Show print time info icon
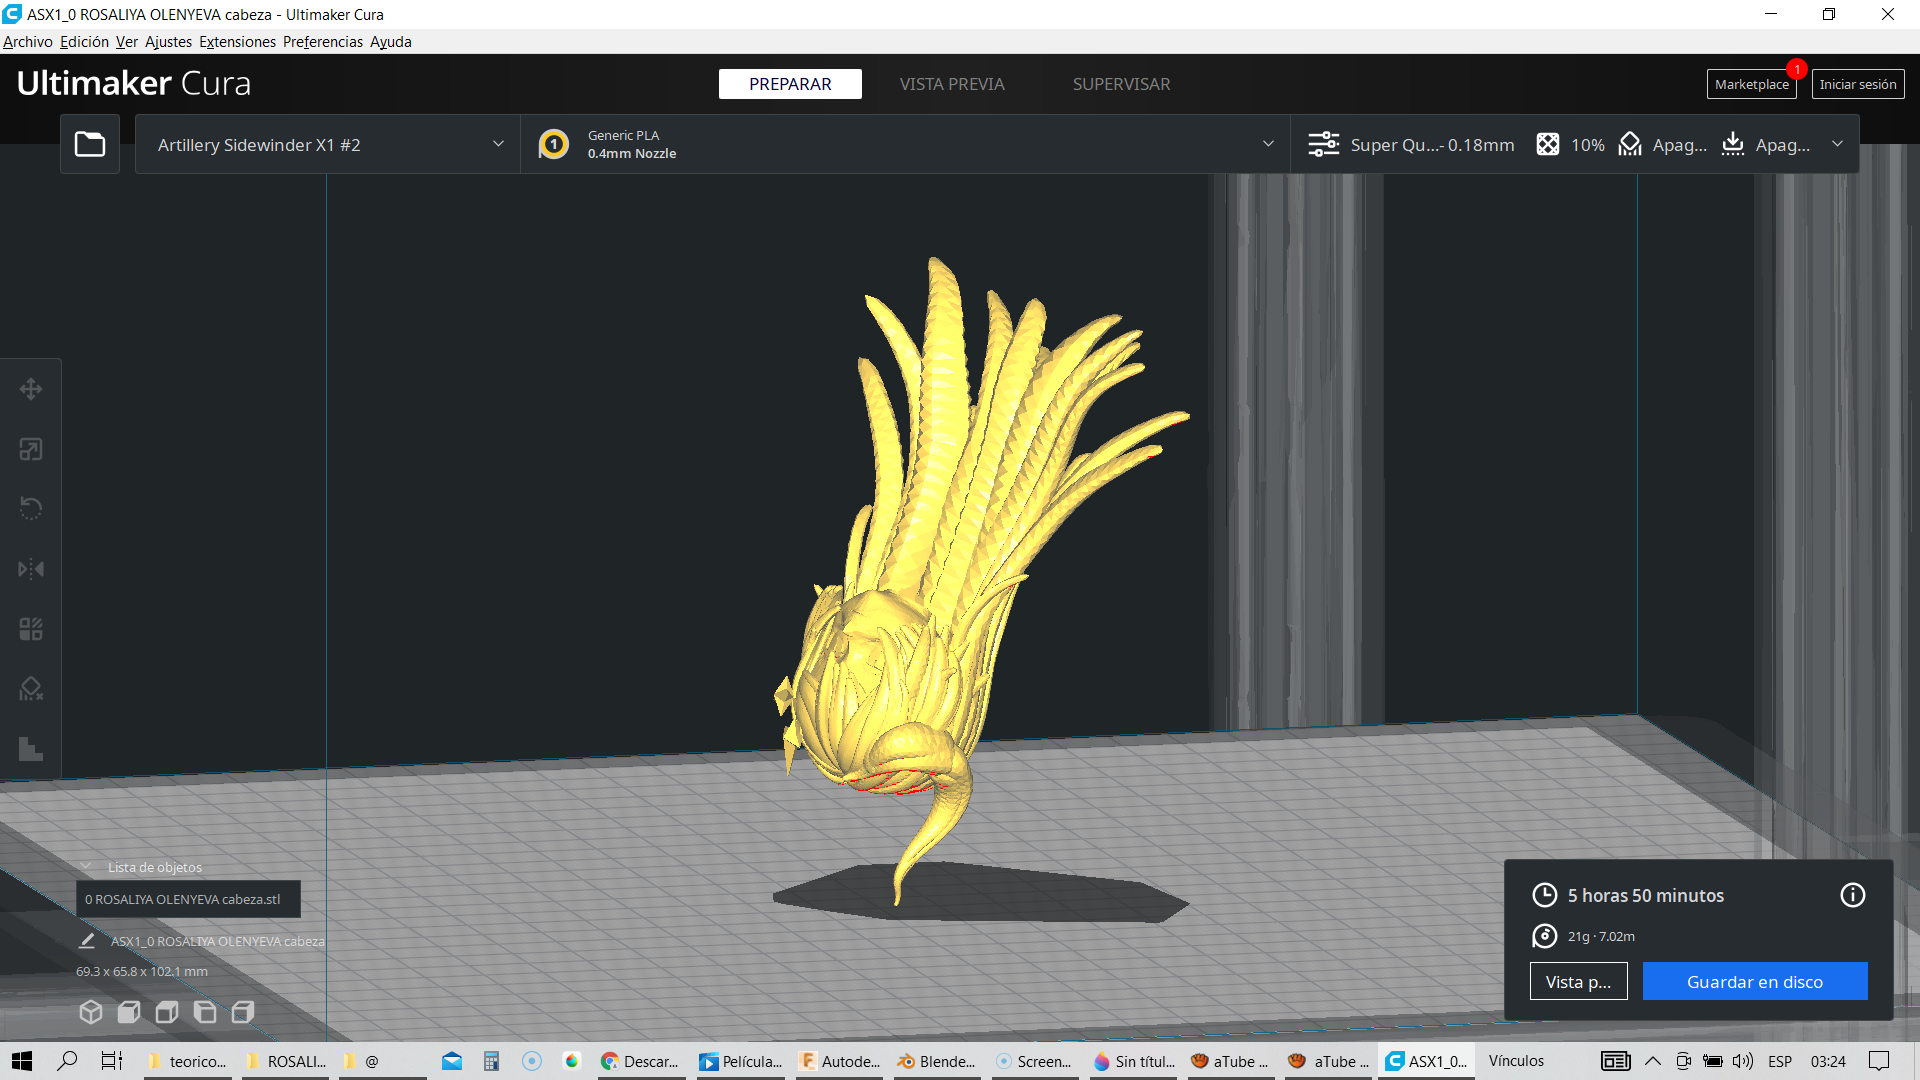 click(1852, 895)
